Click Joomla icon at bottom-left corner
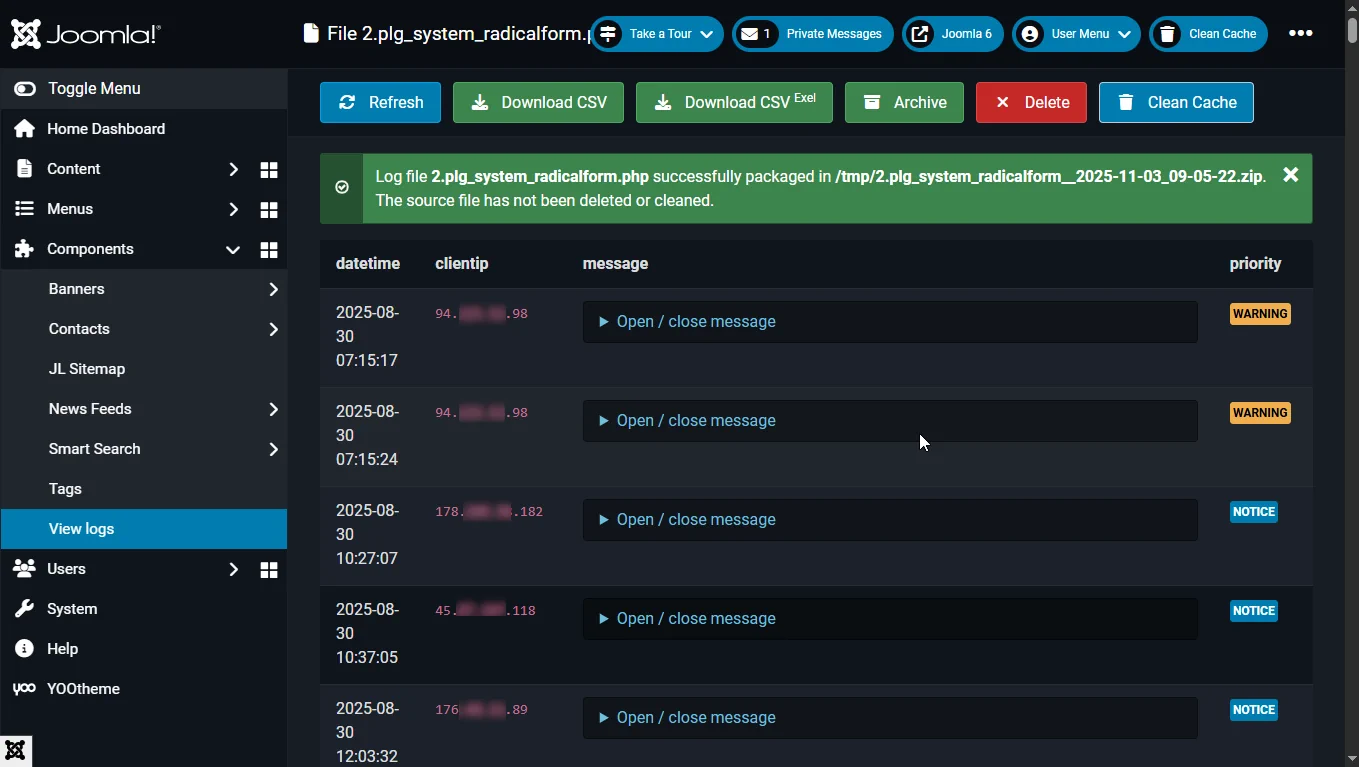This screenshot has width=1359, height=767. point(16,751)
